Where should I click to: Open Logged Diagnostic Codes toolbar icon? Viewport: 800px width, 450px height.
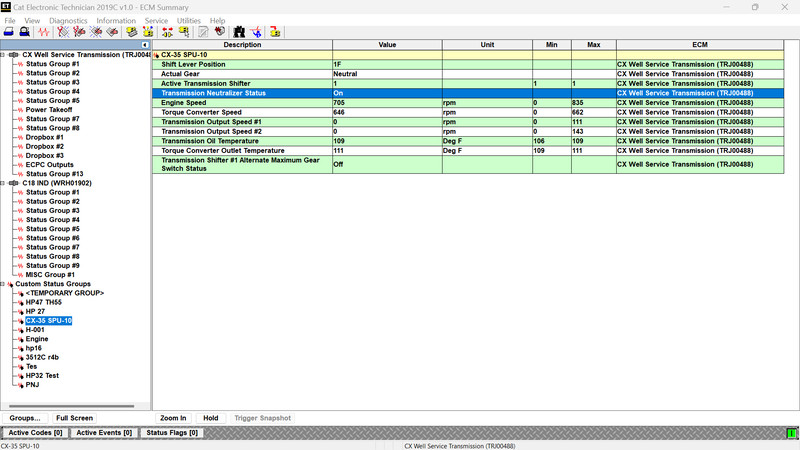[x=79, y=32]
